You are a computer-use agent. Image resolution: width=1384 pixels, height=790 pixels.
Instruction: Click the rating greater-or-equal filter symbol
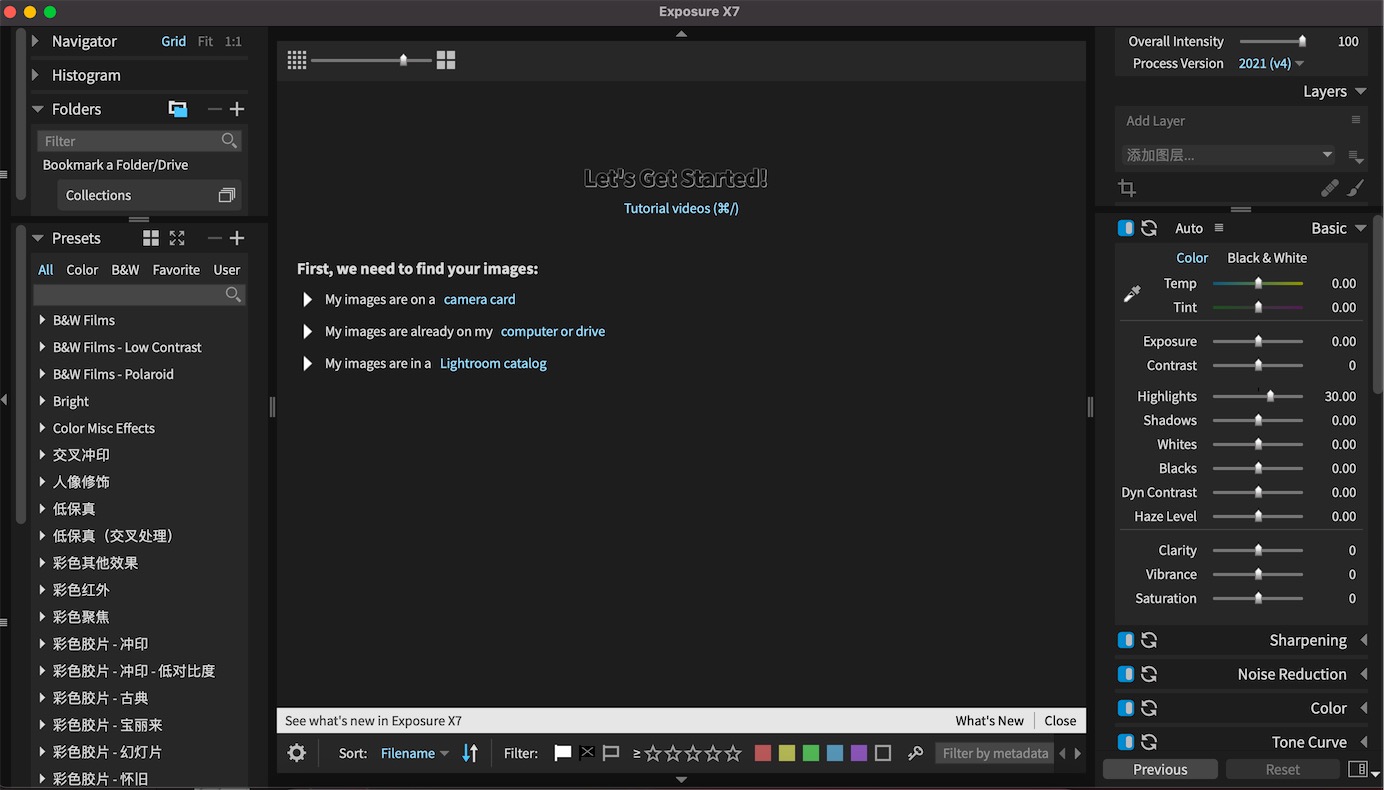pos(637,753)
